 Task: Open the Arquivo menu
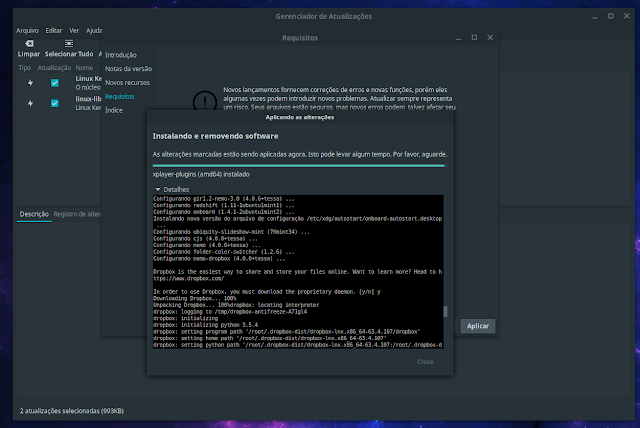tap(27, 31)
